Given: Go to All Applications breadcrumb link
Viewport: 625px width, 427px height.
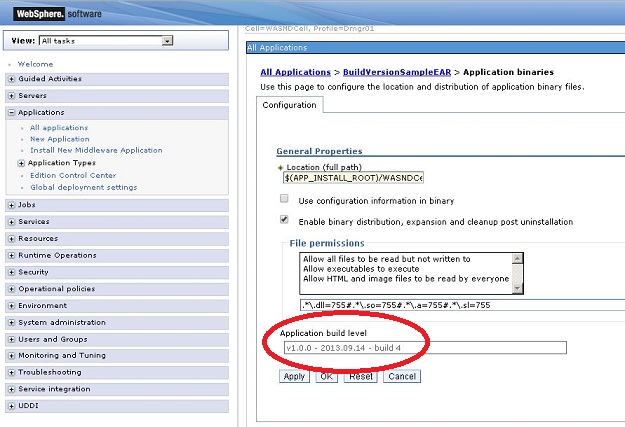Looking at the screenshot, I should [x=295, y=72].
